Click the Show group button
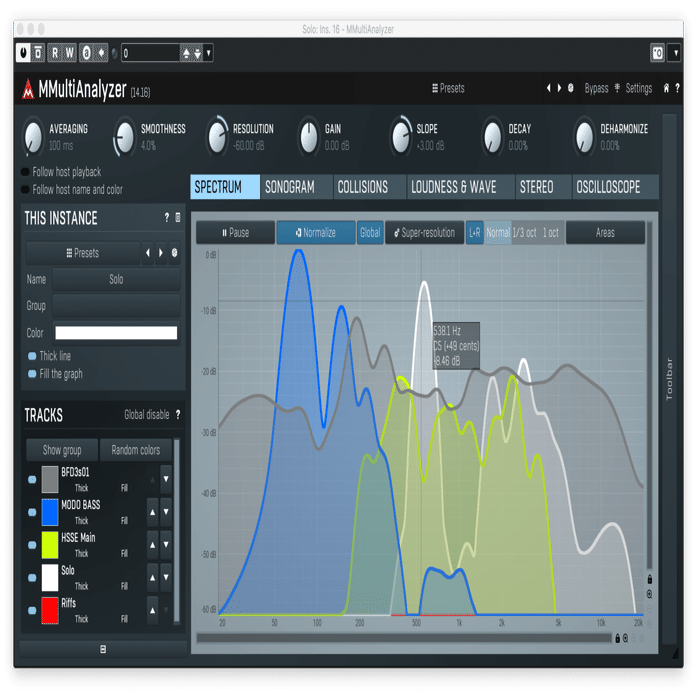697x697 pixels. tap(62, 450)
